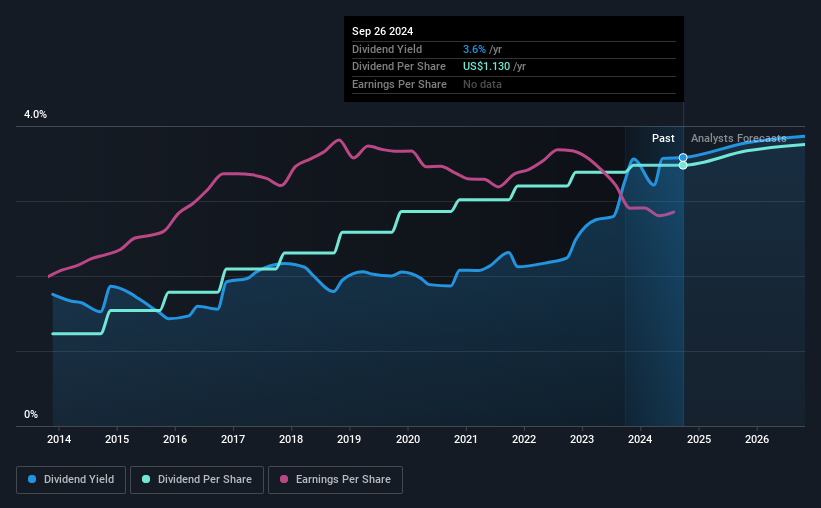Click the blue Dividend Yield data point marker
Screen dimensions: 821x508
[683, 158]
